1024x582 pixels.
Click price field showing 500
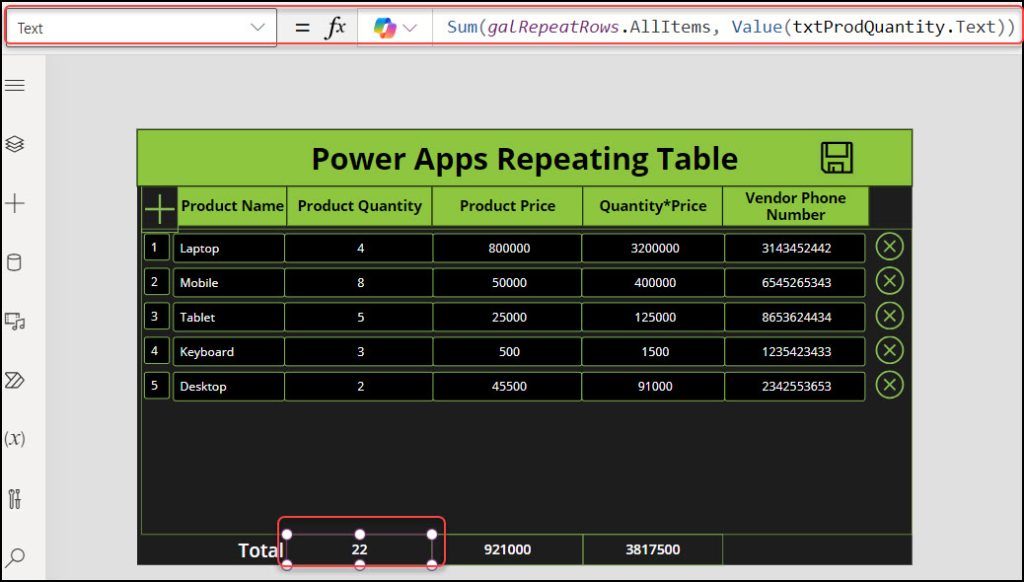point(507,351)
